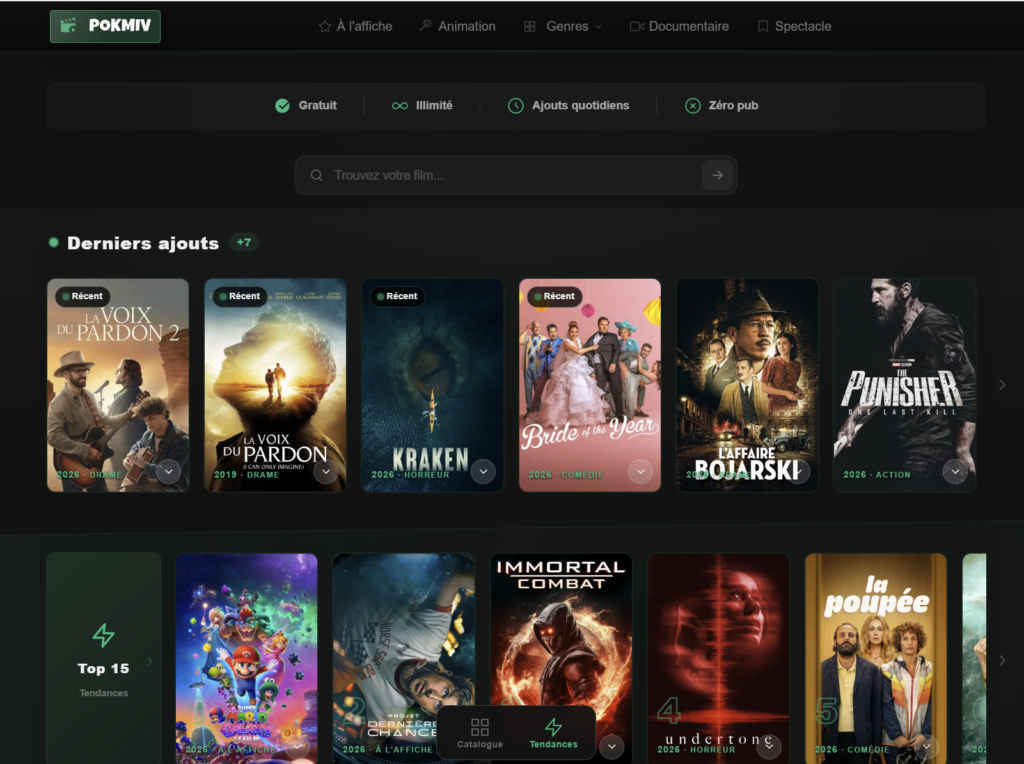Switch to the Catalogue tab

(480, 733)
